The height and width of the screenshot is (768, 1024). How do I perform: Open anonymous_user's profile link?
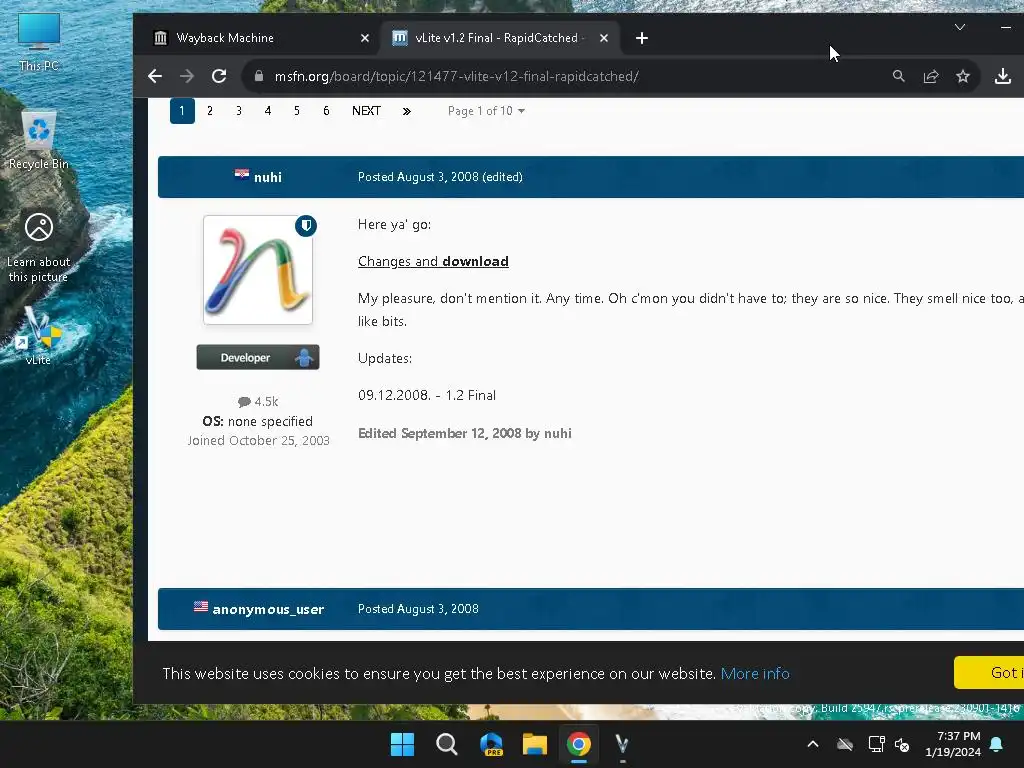[268, 609]
